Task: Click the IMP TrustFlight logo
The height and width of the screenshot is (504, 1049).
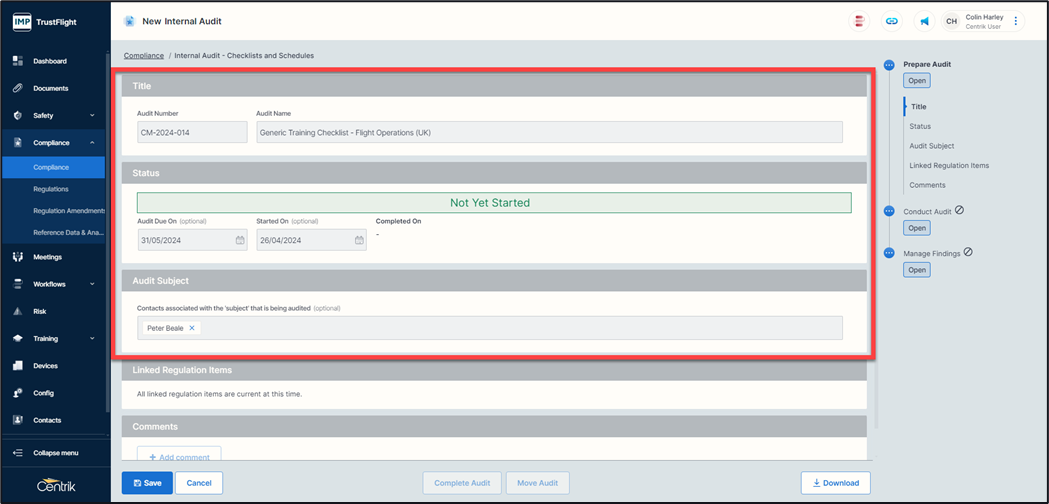Action: pyautogui.click(x=45, y=22)
